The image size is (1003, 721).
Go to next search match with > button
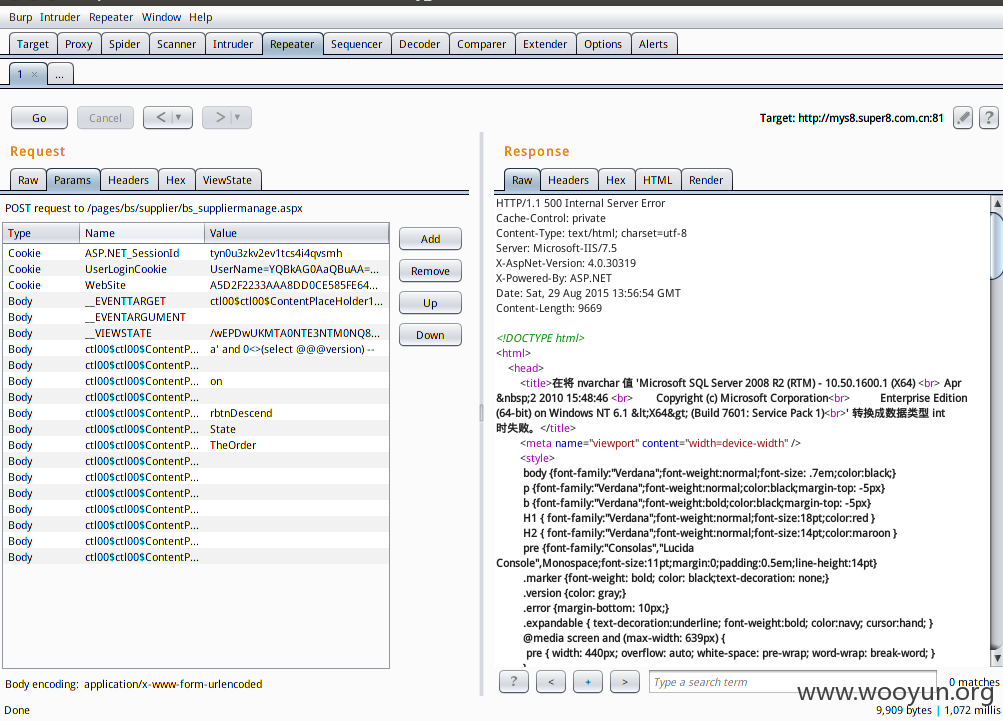(625, 682)
